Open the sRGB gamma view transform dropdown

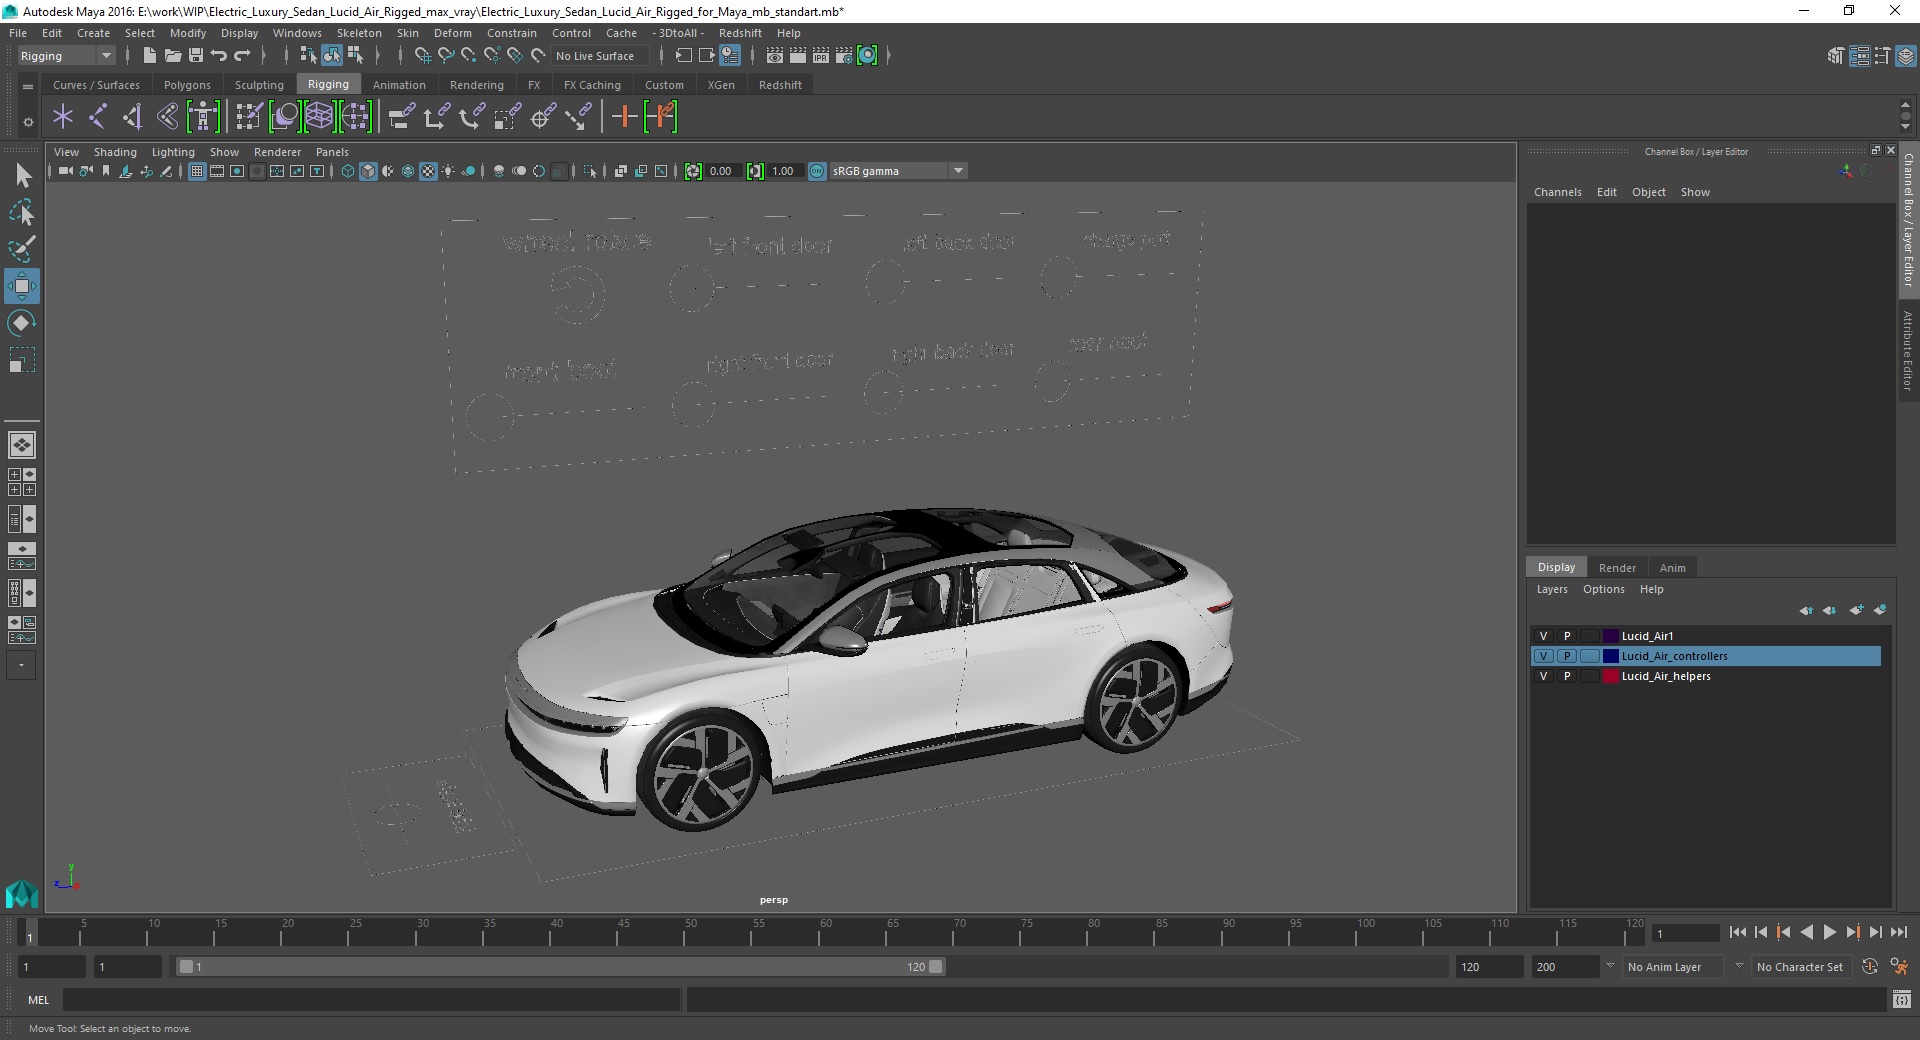coord(899,171)
